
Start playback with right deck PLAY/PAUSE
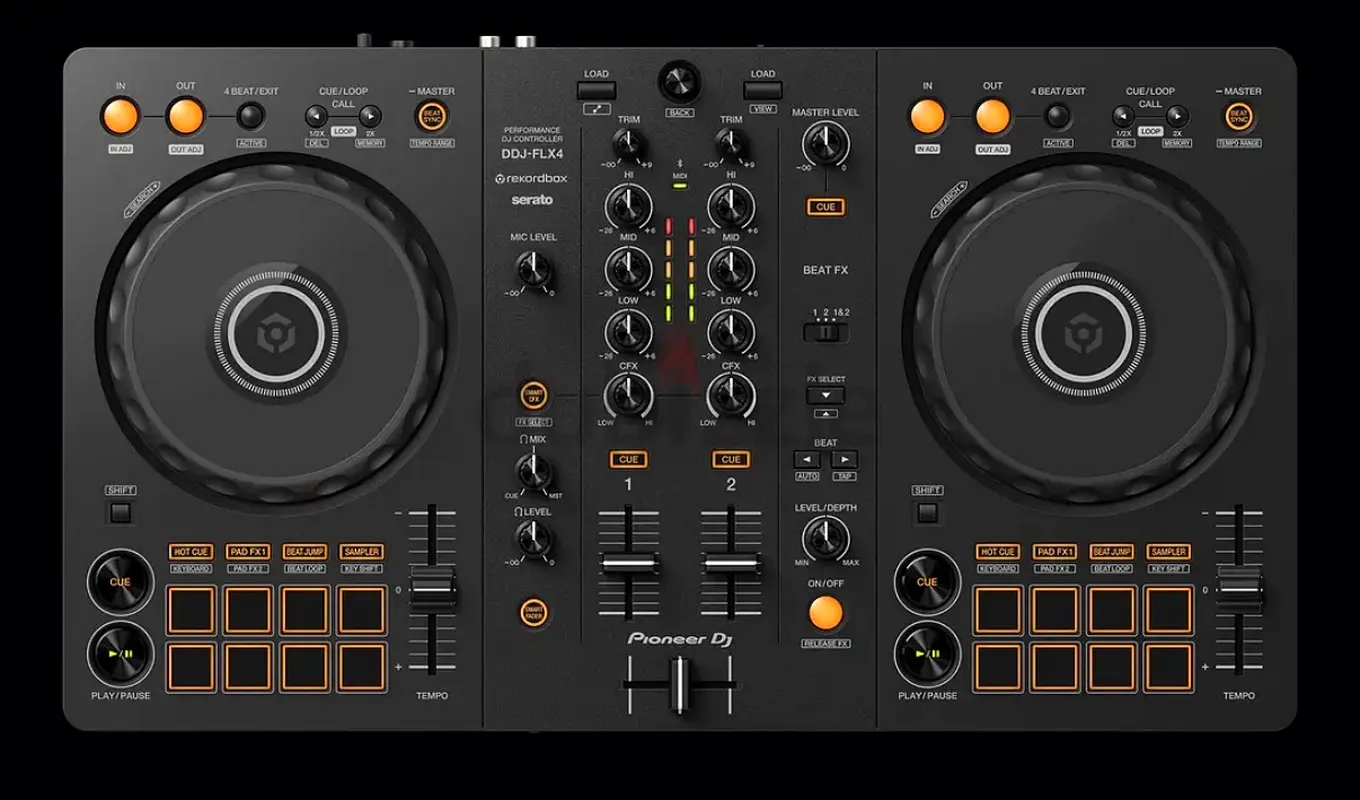pos(927,654)
